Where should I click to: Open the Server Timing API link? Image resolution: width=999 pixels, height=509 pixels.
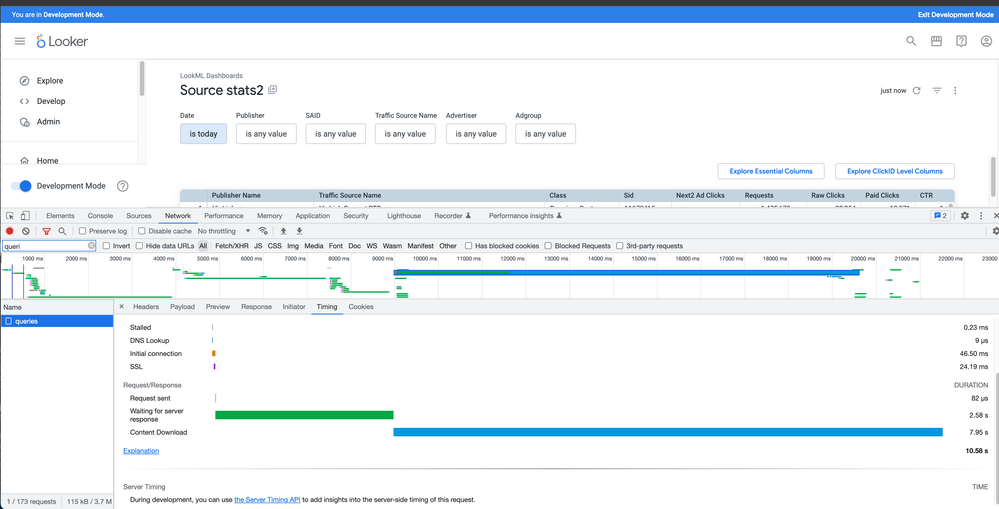tap(267, 499)
